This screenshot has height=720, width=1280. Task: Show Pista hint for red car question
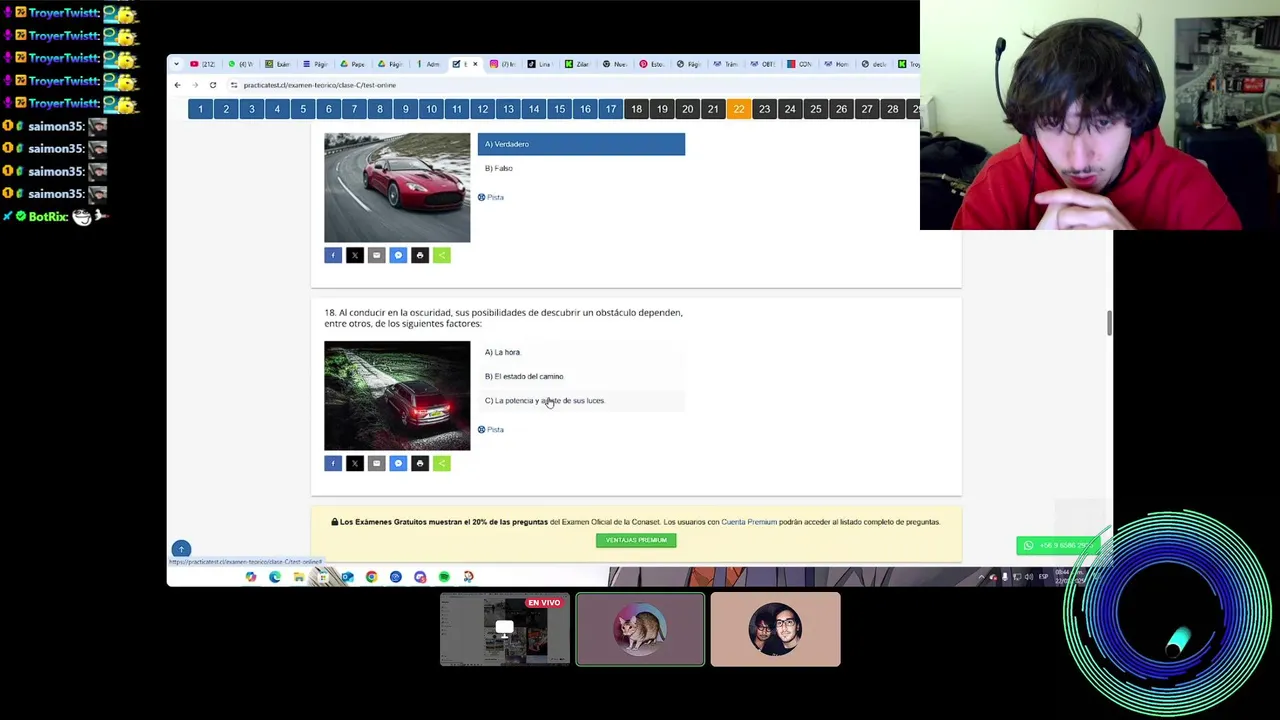pos(491,197)
